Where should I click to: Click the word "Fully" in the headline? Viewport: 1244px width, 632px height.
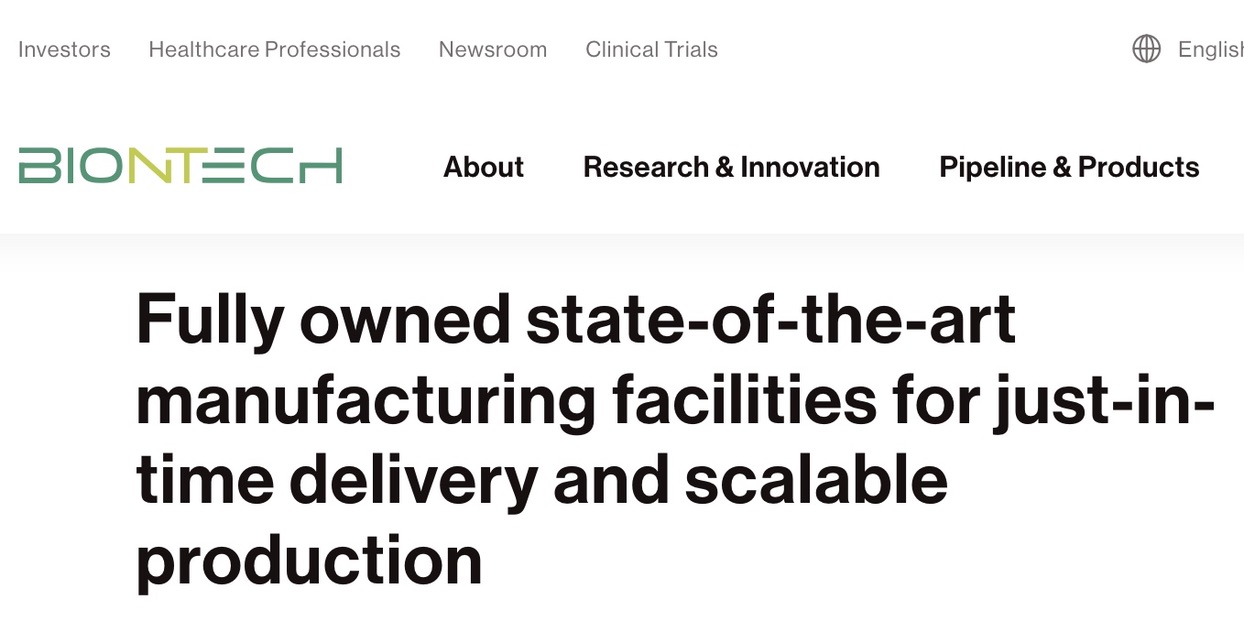(208, 322)
